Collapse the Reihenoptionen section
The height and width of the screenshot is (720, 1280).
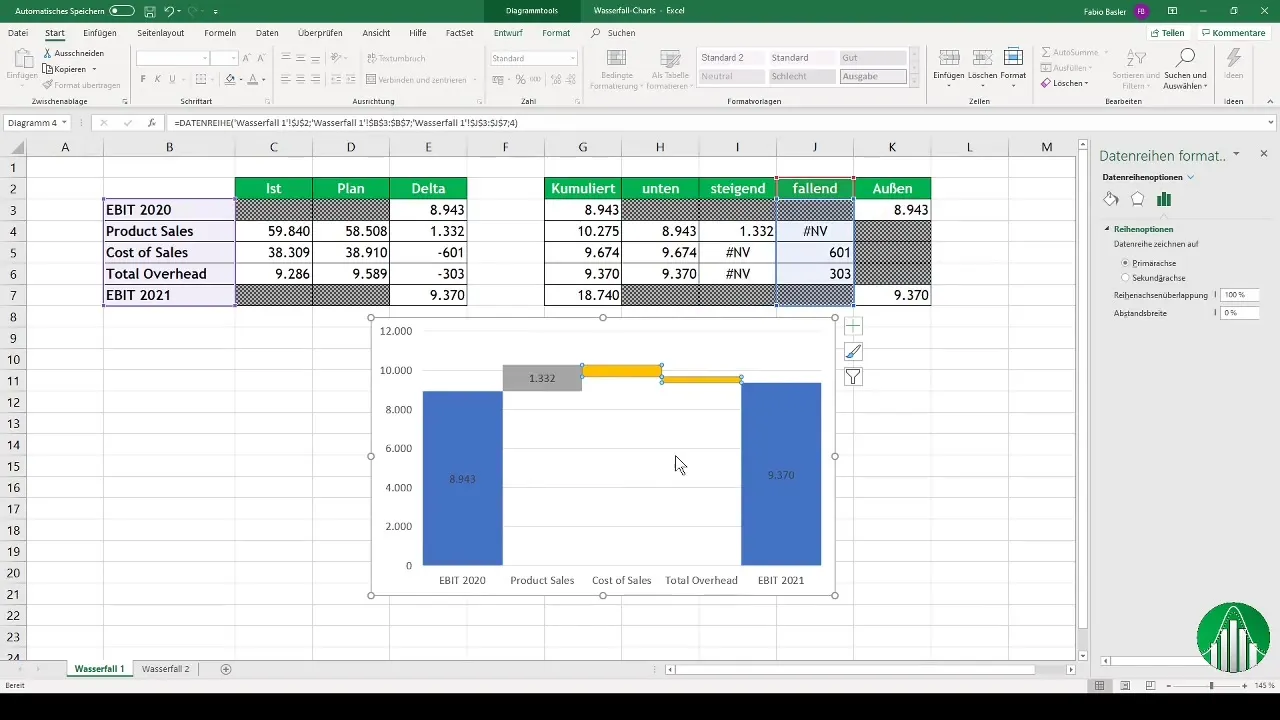pyautogui.click(x=1108, y=229)
